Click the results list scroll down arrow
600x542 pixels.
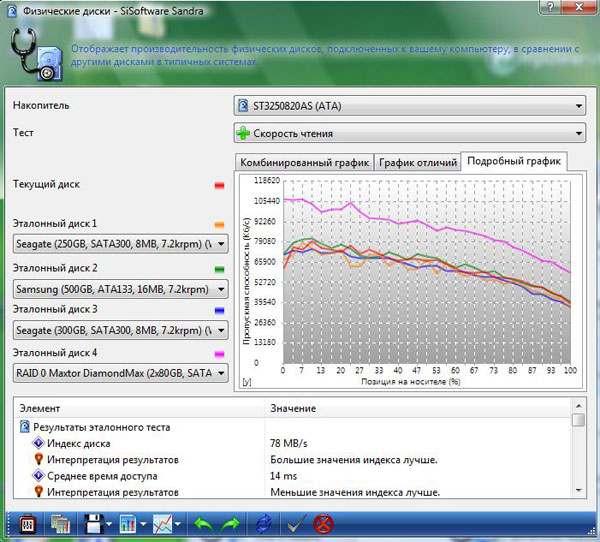tap(579, 490)
